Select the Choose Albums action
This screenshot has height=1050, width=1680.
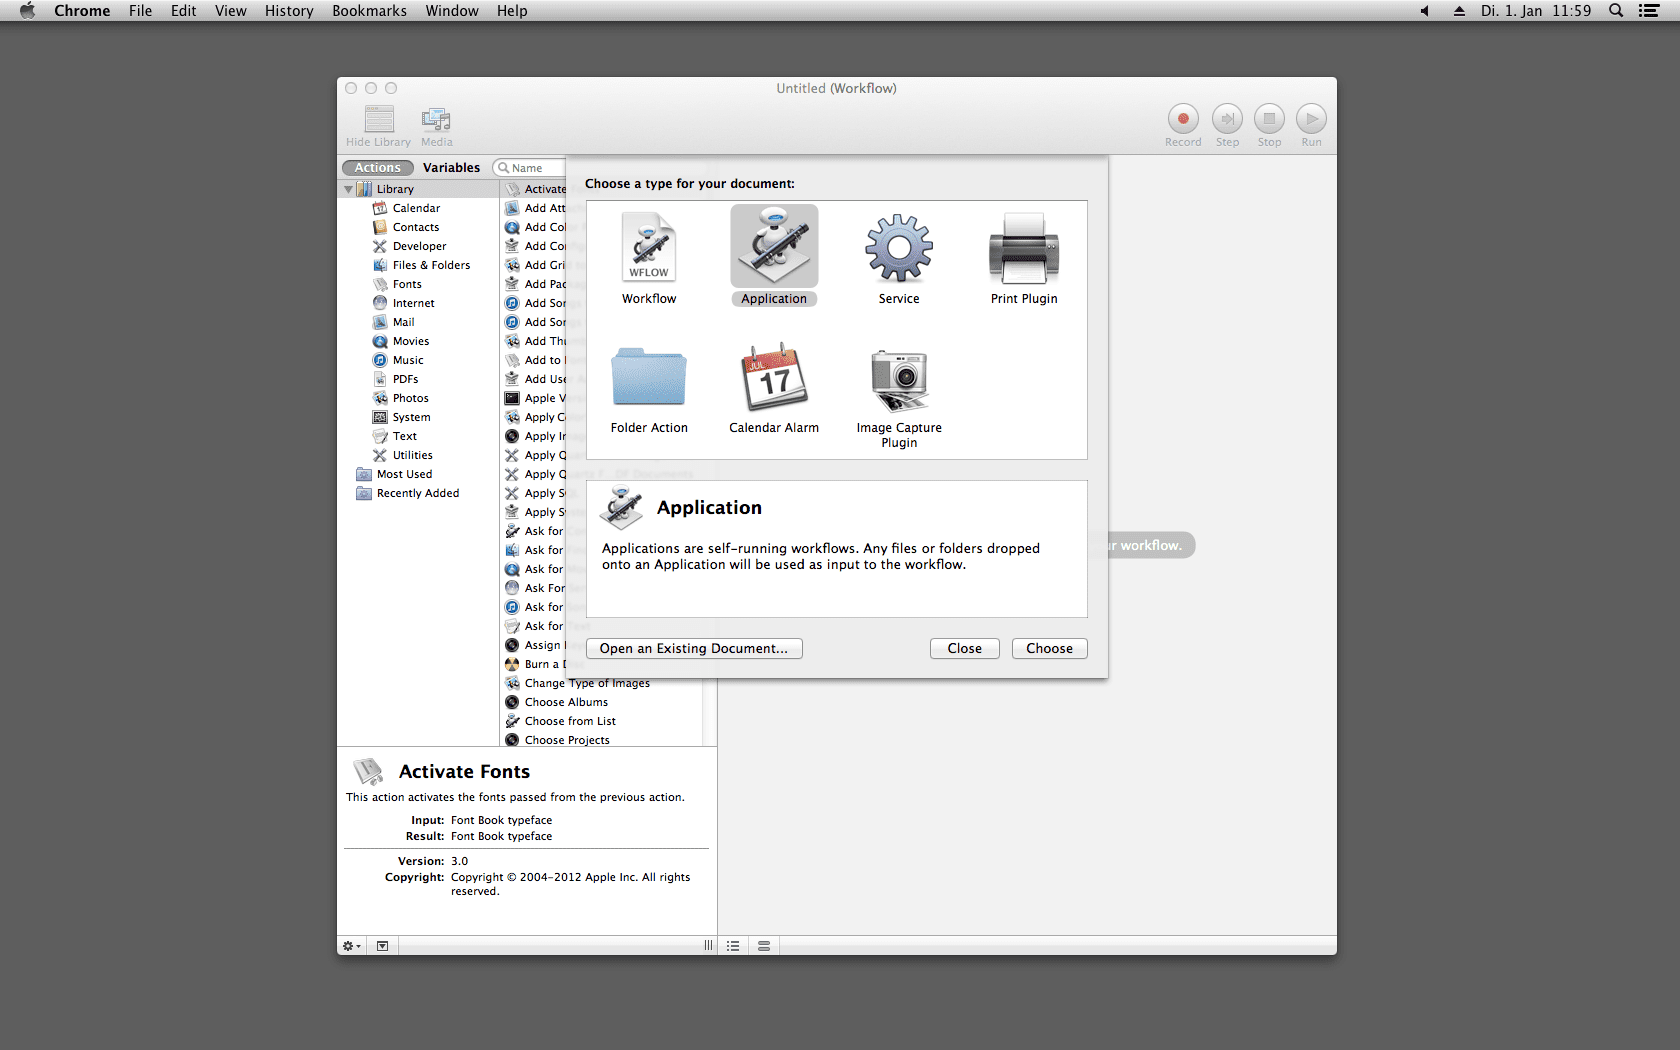(x=601, y=702)
